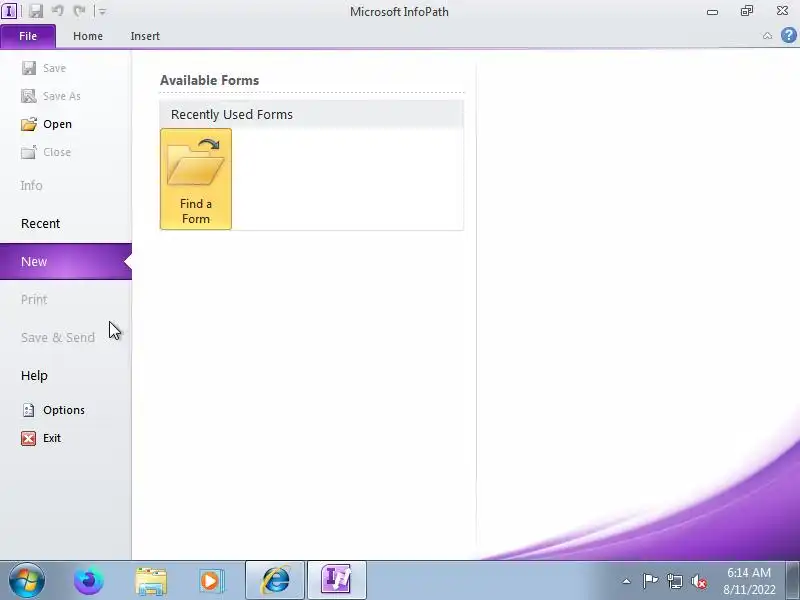Open Windows Explorer from the taskbar

pyautogui.click(x=151, y=581)
